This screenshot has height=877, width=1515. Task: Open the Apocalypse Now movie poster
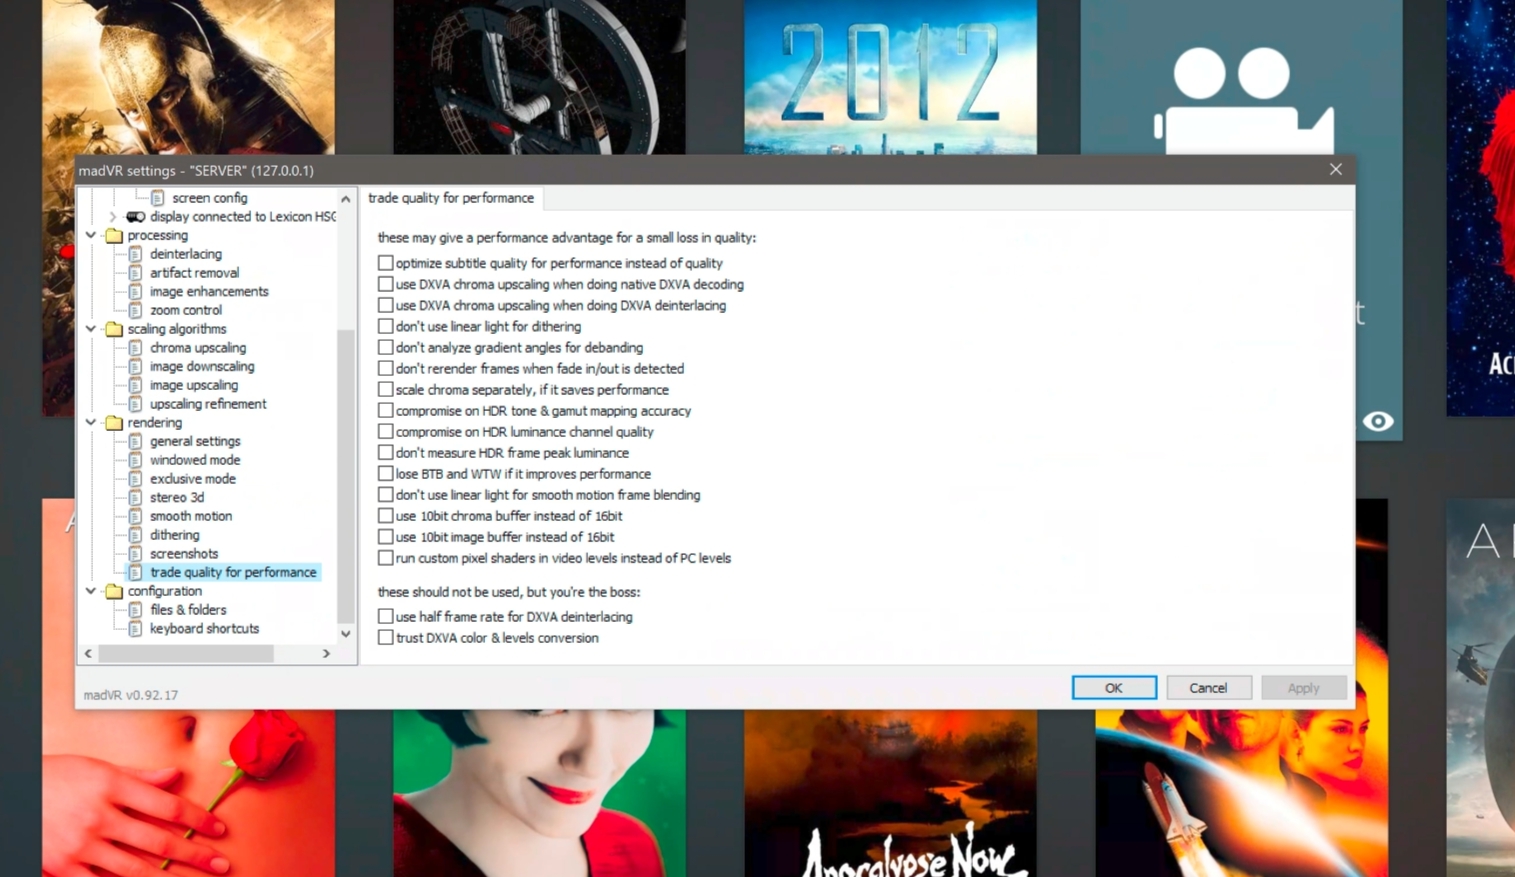pyautogui.click(x=890, y=793)
